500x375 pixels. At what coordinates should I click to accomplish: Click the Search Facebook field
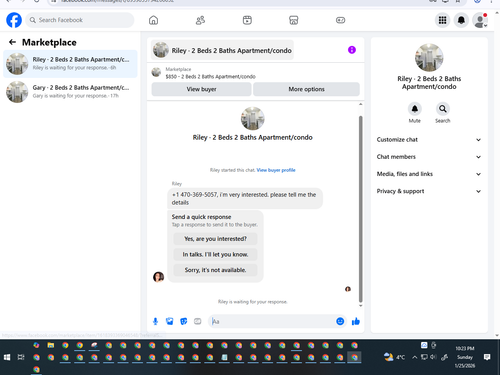click(x=80, y=20)
